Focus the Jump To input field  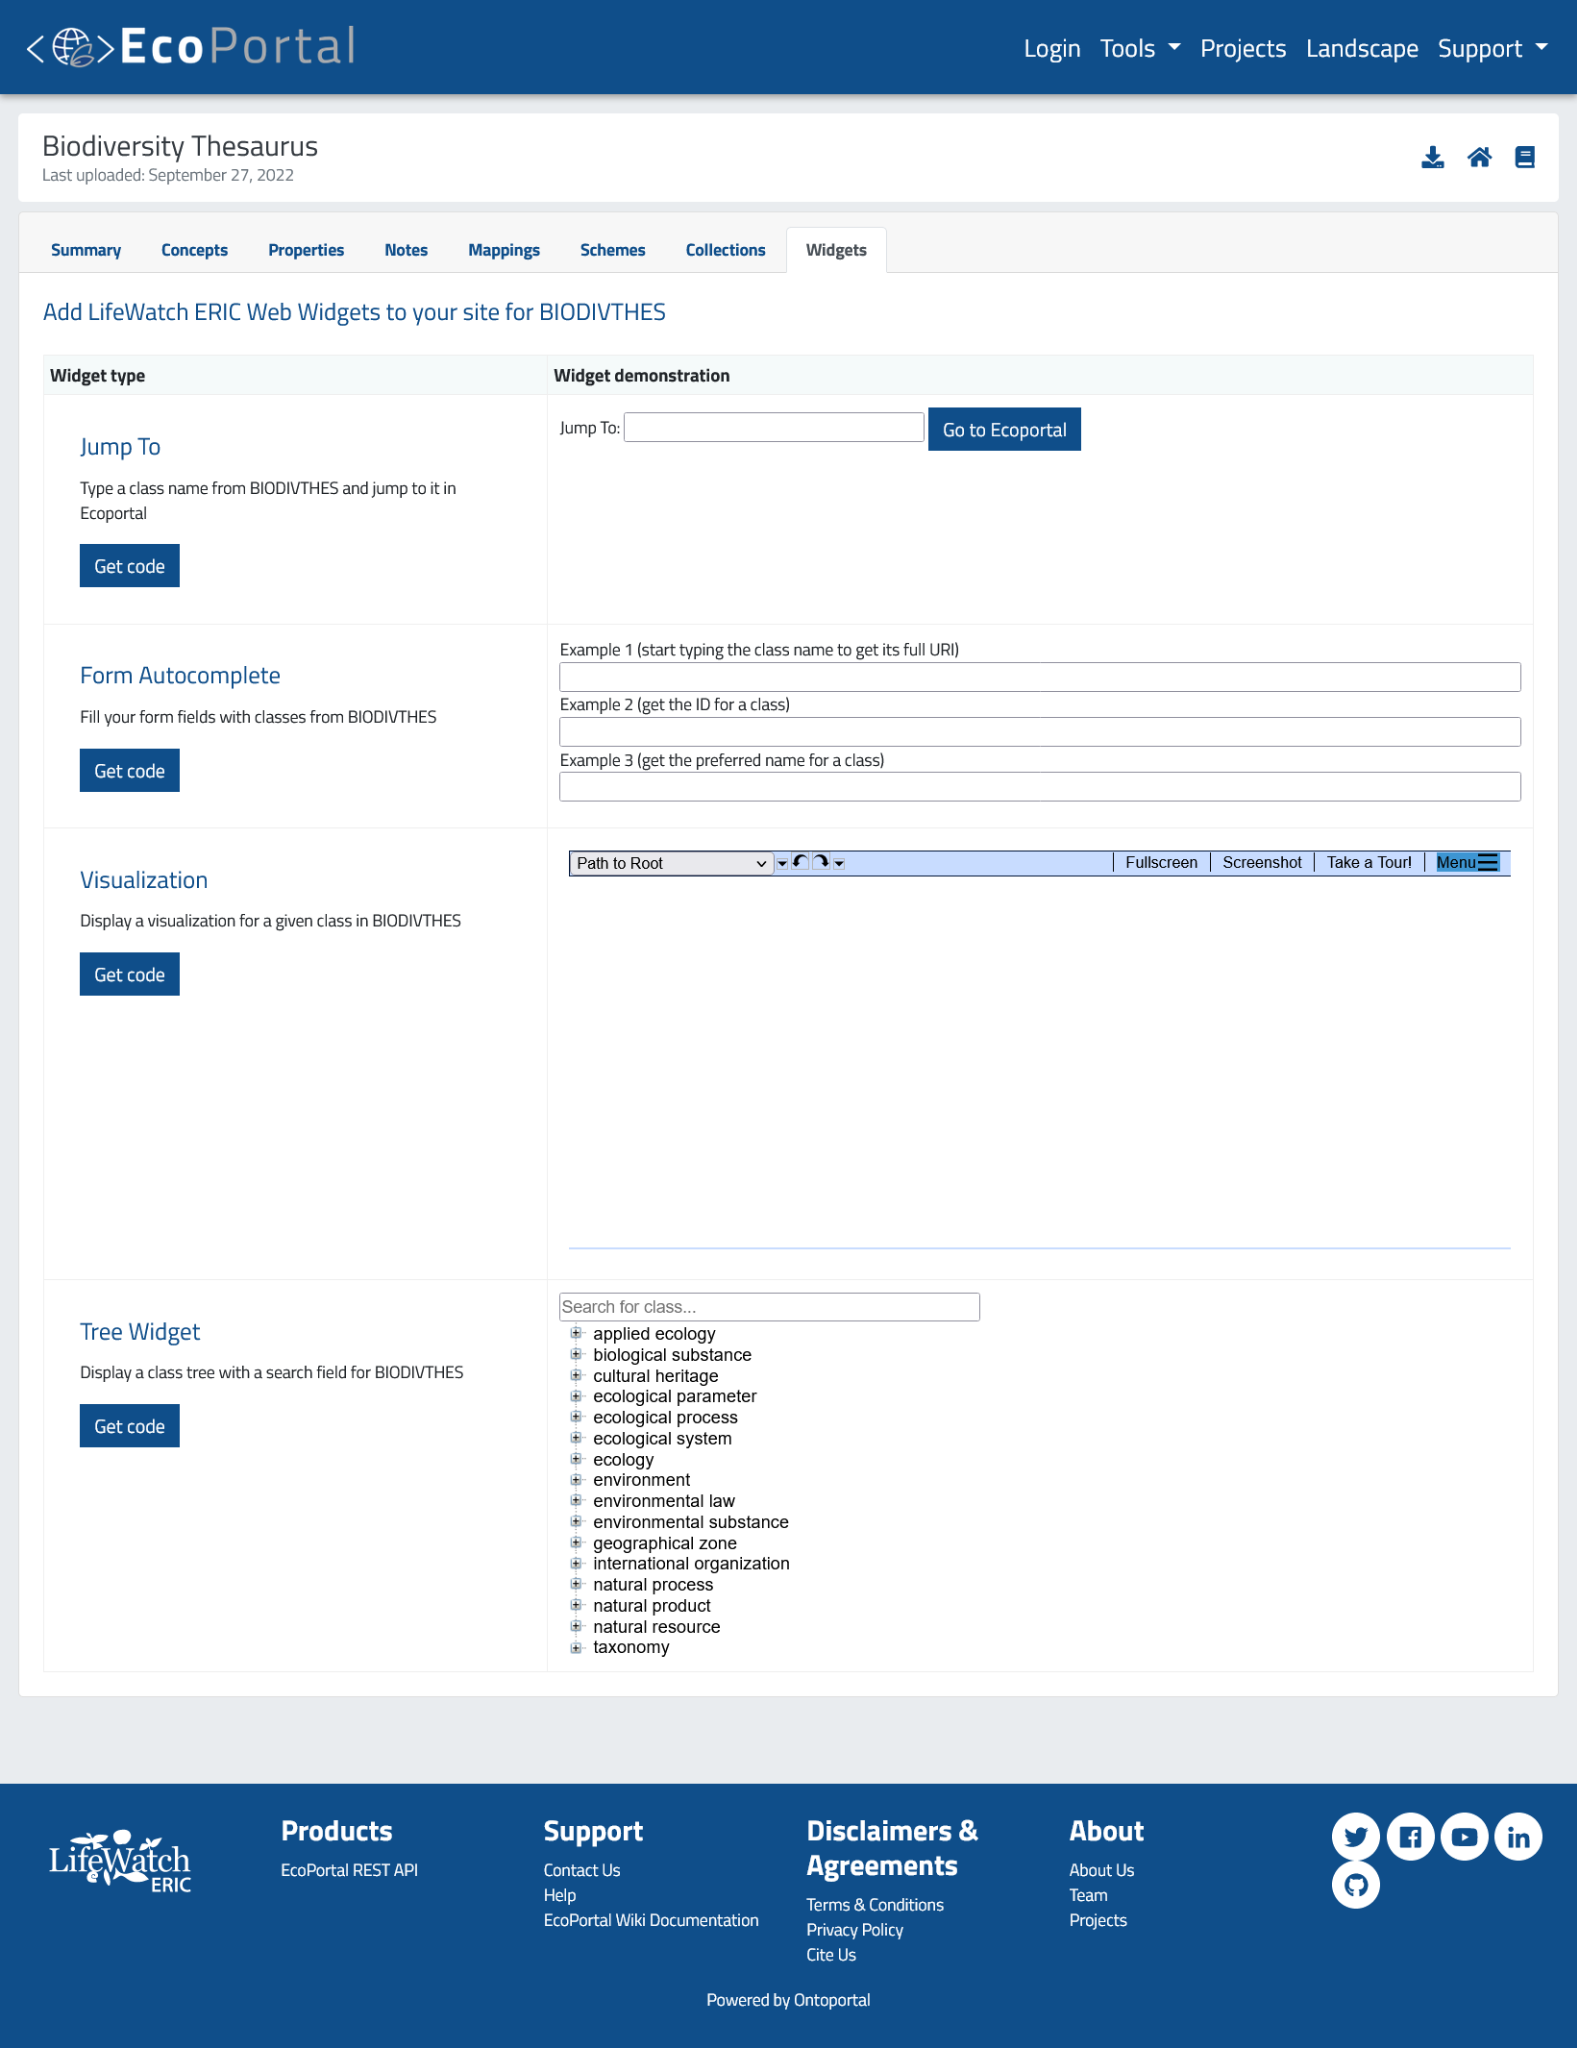coord(774,427)
